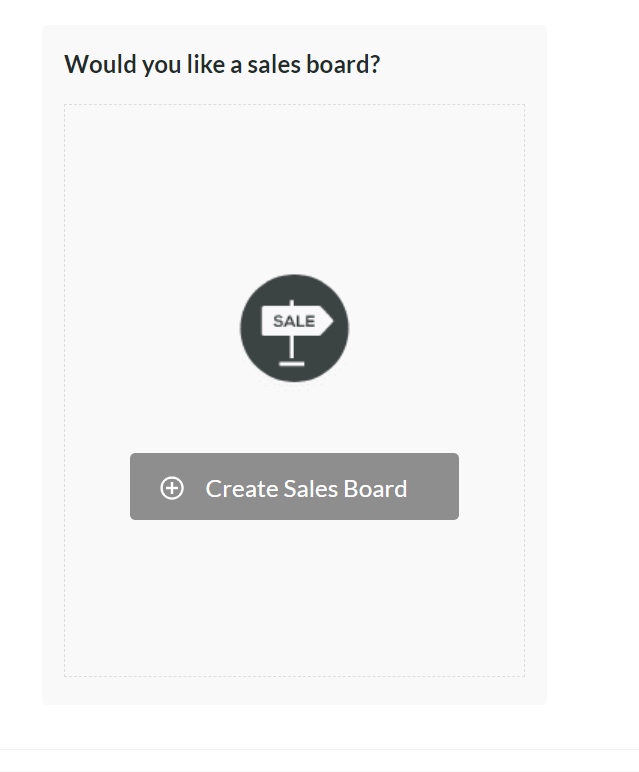The height and width of the screenshot is (772, 639).
Task: Click the light gray card margin under the dashed box
Action: coord(294,690)
